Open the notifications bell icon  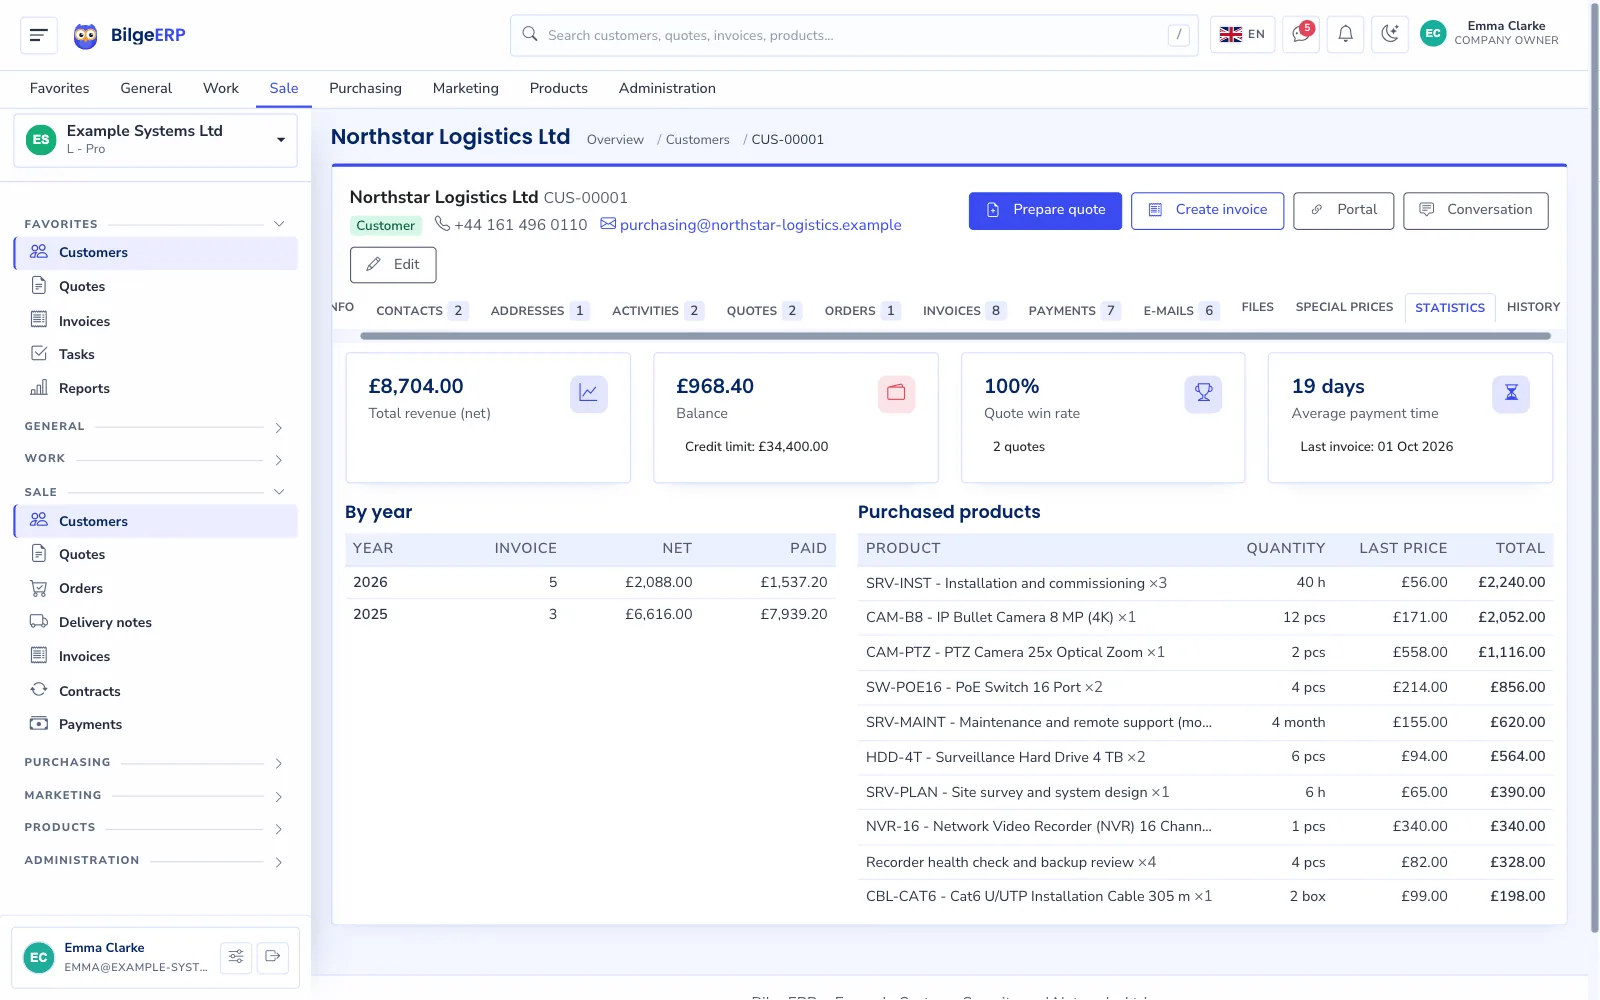1345,35
